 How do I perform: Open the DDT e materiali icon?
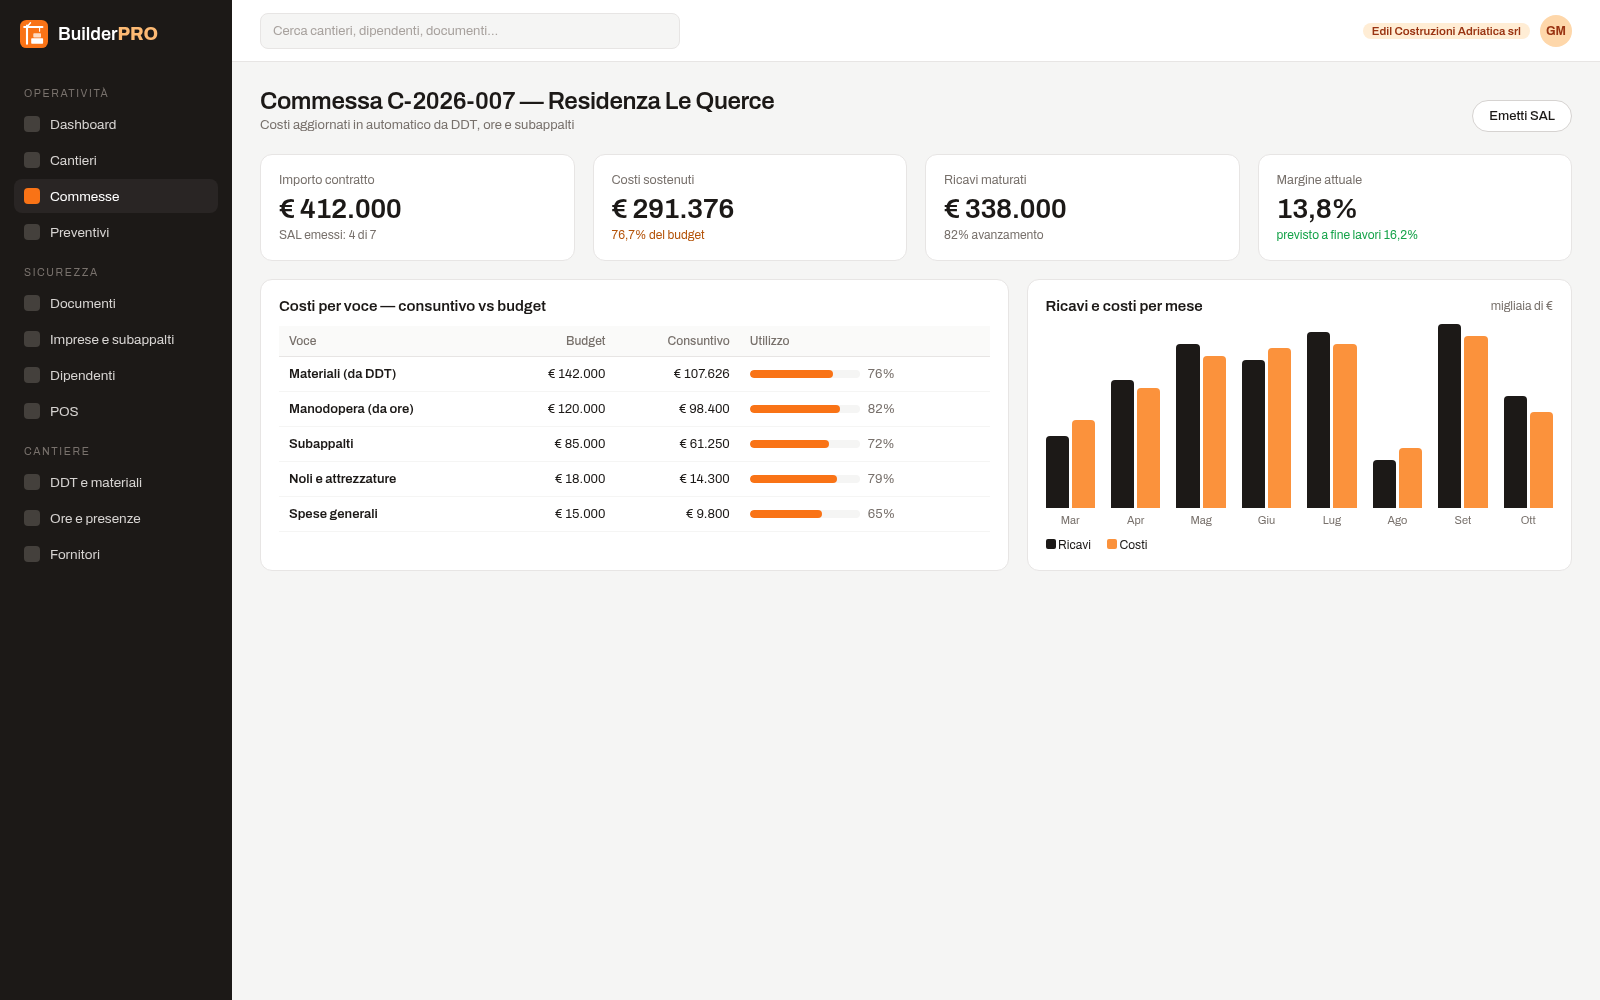click(32, 482)
